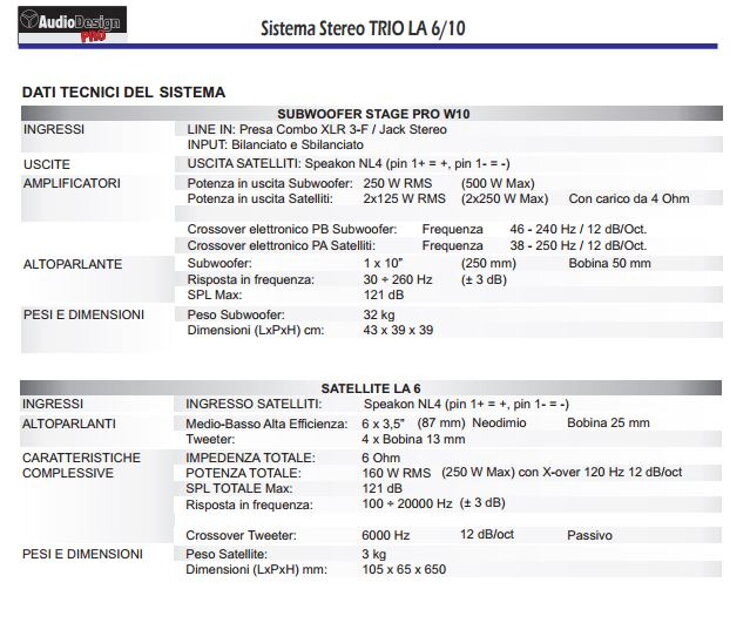This screenshot has width=750, height=623.
Task: Click the '2x125 W RMS' satellite power value
Action: point(404,199)
